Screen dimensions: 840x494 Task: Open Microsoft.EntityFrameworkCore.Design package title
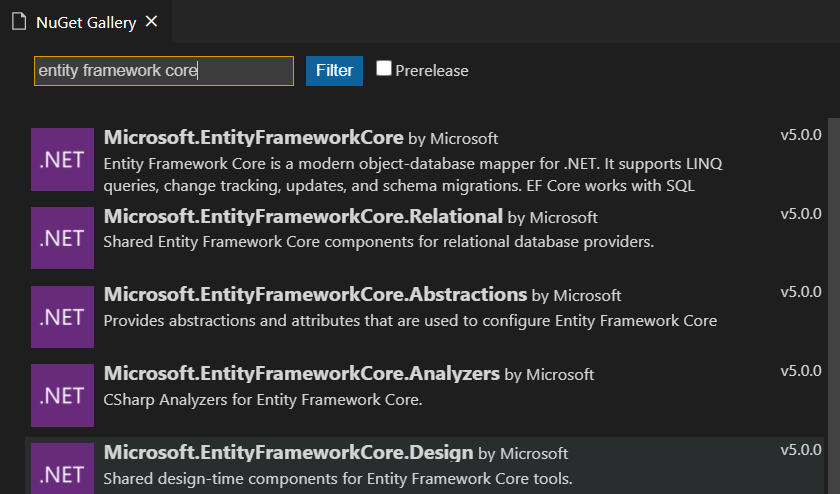(x=288, y=453)
